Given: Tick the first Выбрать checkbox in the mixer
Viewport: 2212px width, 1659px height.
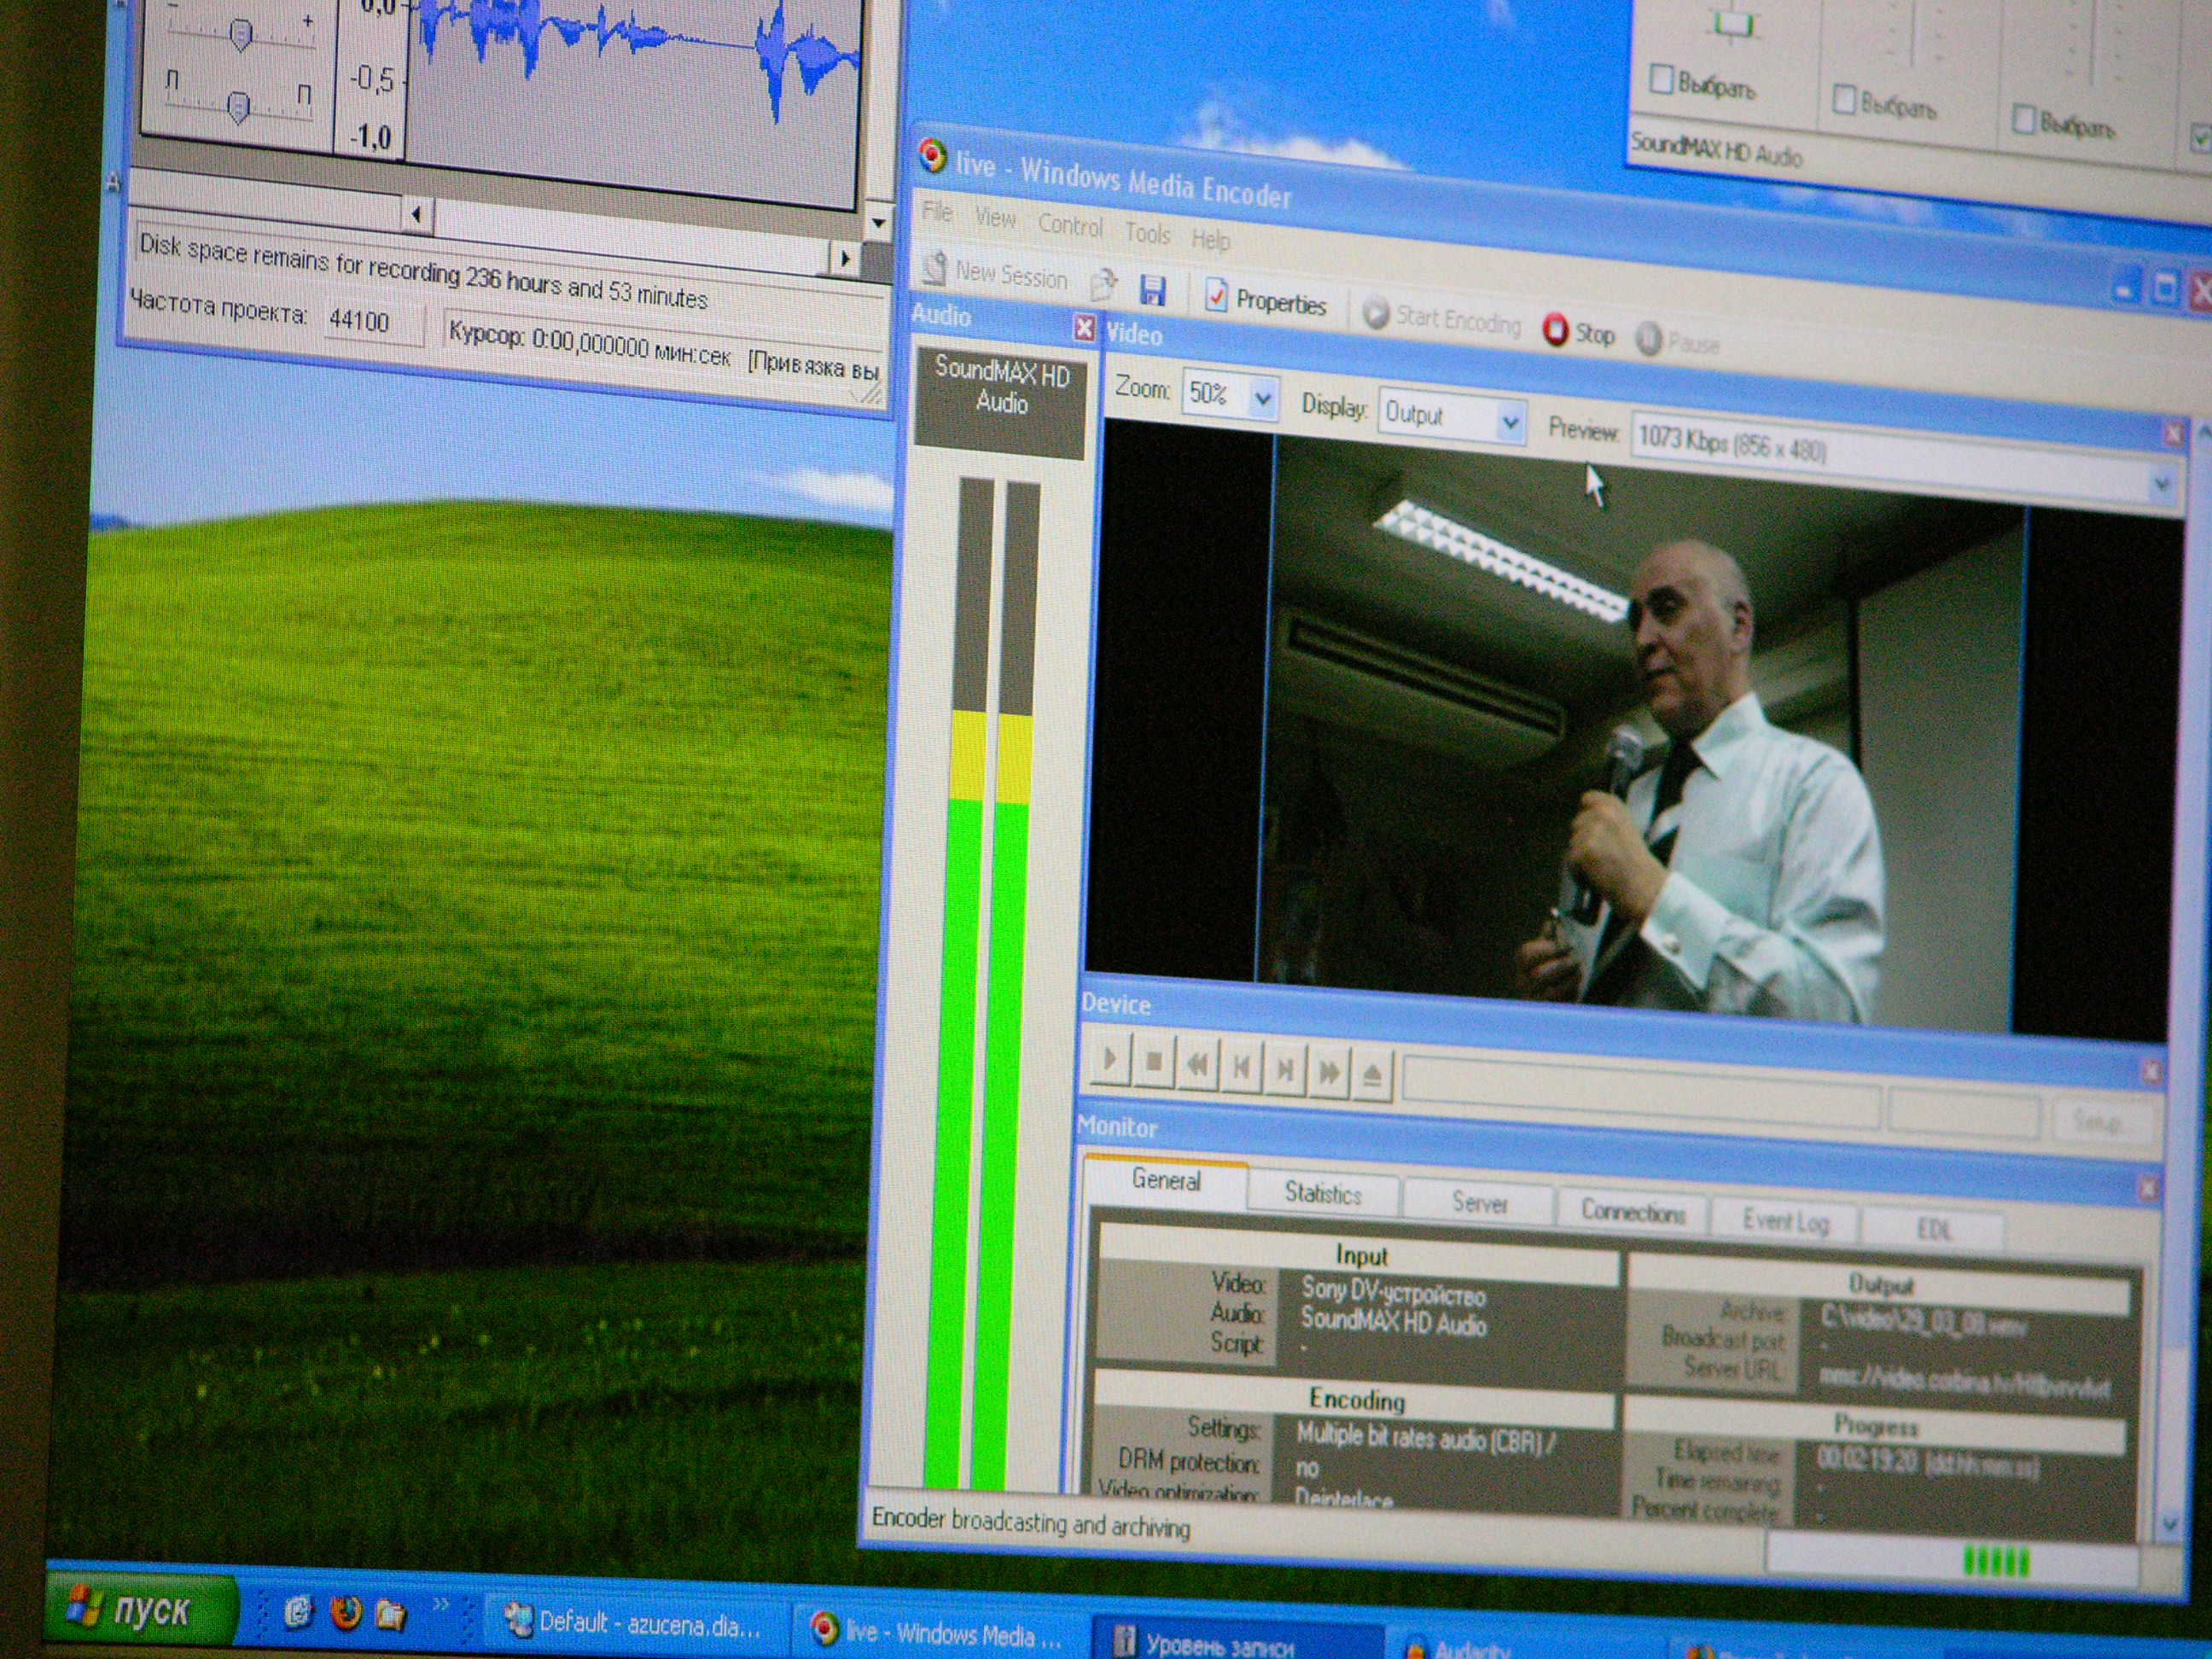Looking at the screenshot, I should [x=1661, y=79].
